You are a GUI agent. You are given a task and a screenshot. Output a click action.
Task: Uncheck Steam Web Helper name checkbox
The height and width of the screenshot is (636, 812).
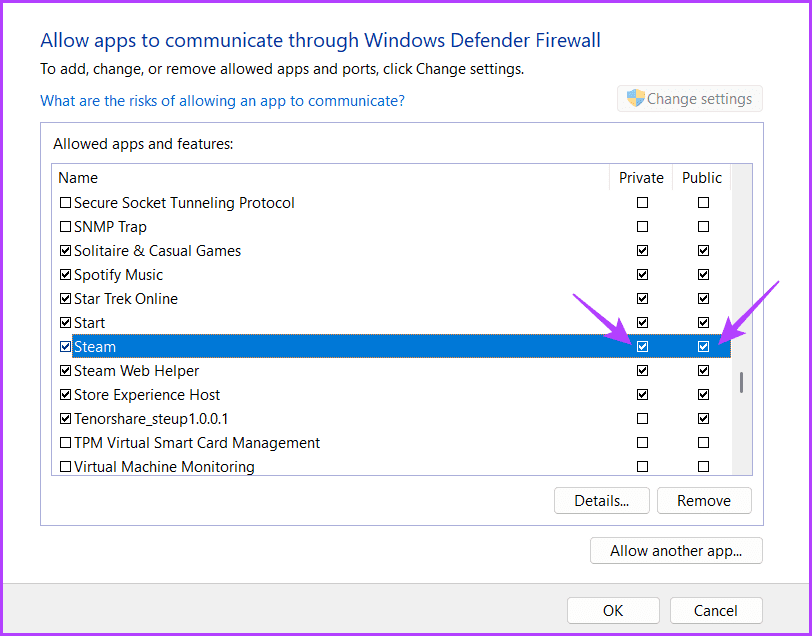click(x=65, y=371)
